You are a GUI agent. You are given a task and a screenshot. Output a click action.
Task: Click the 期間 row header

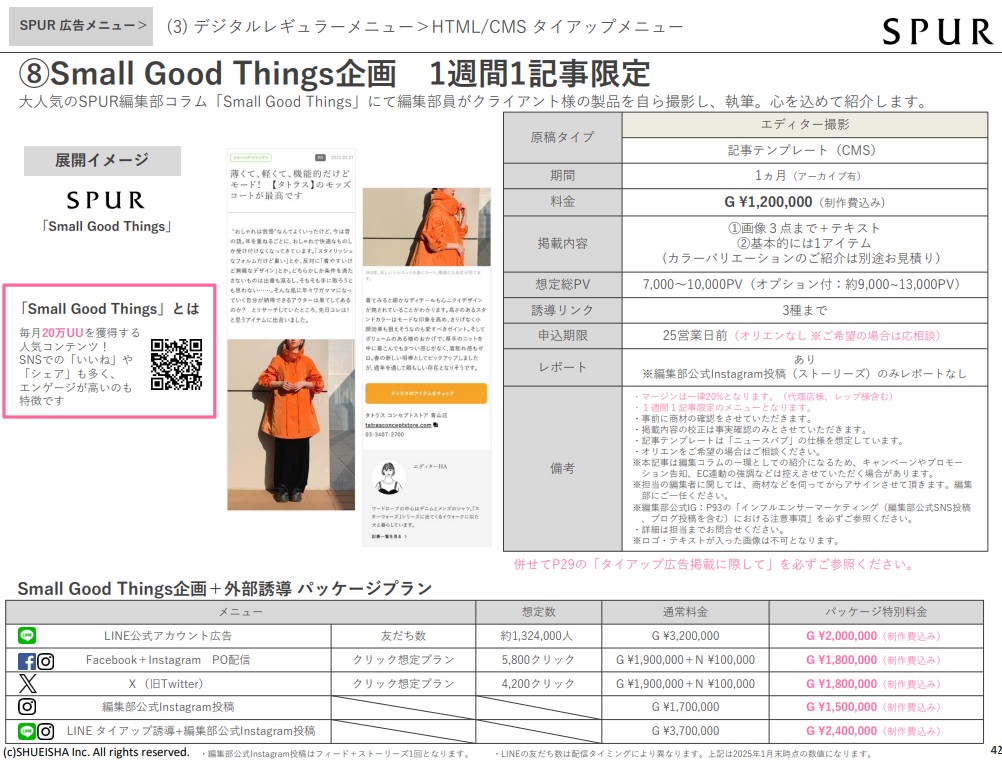(562, 176)
